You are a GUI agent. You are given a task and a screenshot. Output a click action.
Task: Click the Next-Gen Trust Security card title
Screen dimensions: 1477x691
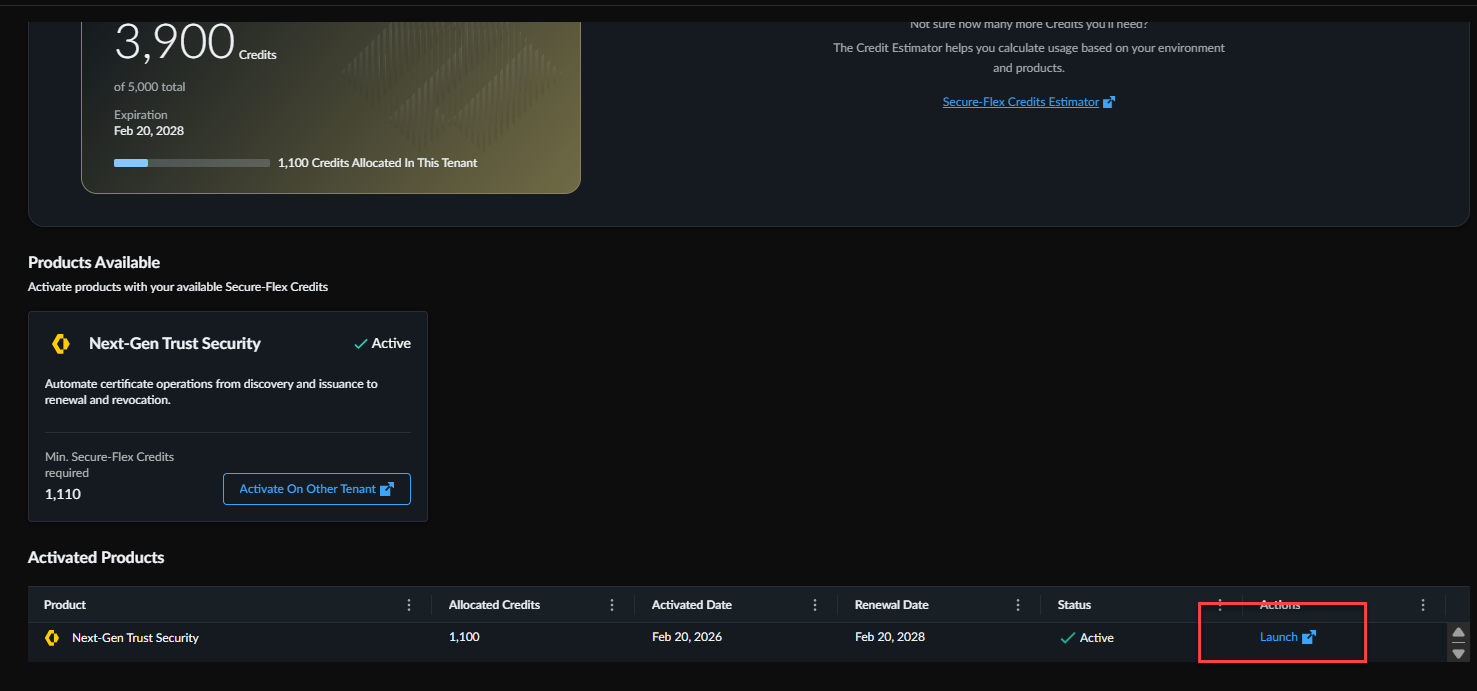coord(175,343)
